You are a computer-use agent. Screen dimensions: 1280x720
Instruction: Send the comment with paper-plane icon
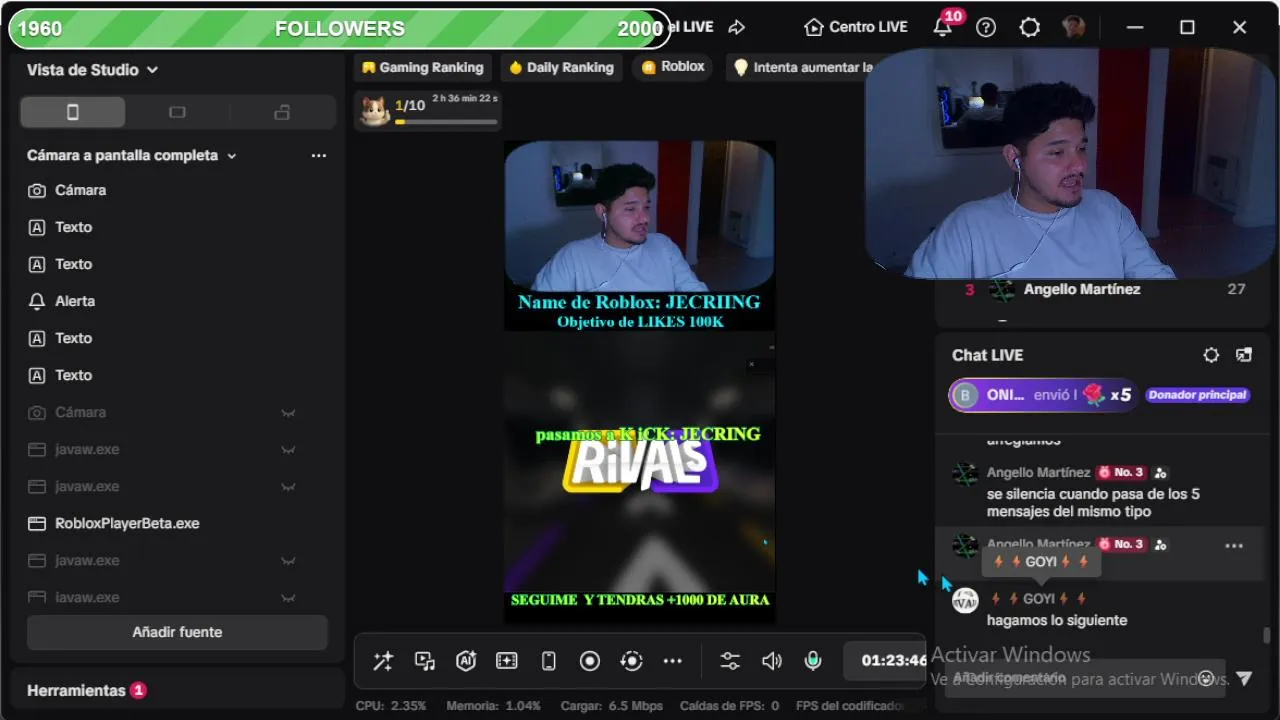1244,678
